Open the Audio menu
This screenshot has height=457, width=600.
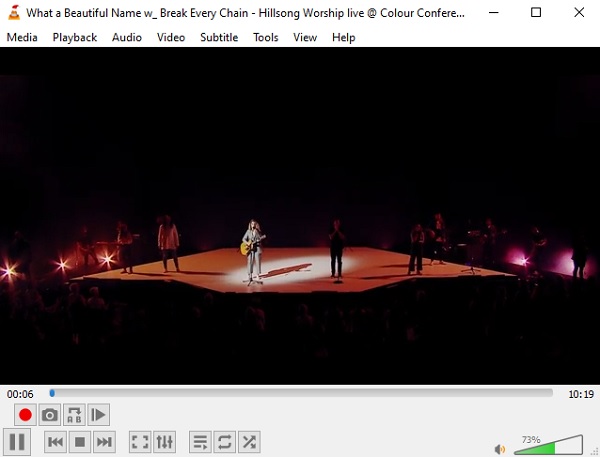coord(127,38)
